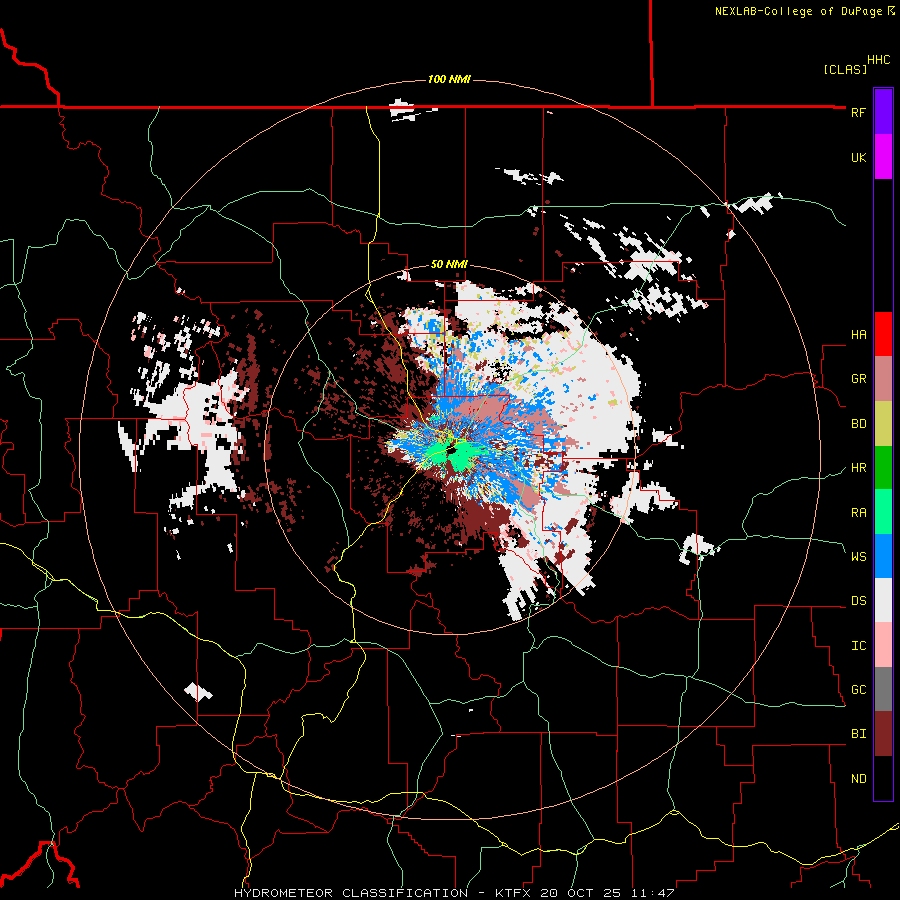Viewport: 900px width, 900px height.
Task: Click the ND legend label
Action: [858, 778]
